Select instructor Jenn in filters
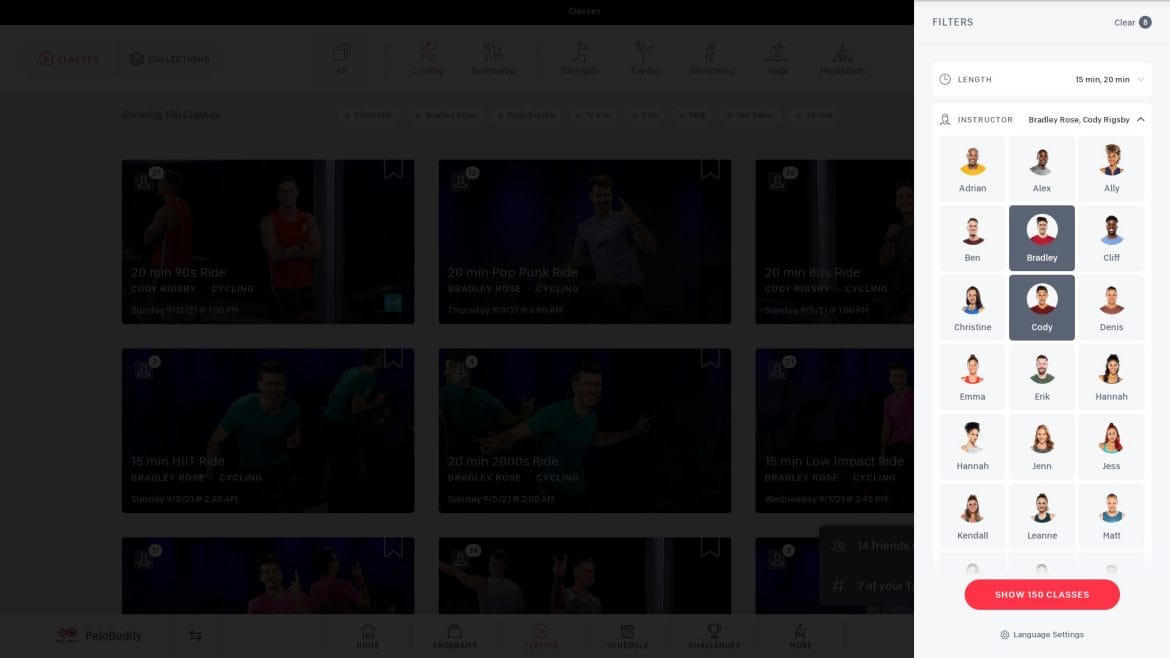Screen dimensions: 1170x658 click(1042, 446)
